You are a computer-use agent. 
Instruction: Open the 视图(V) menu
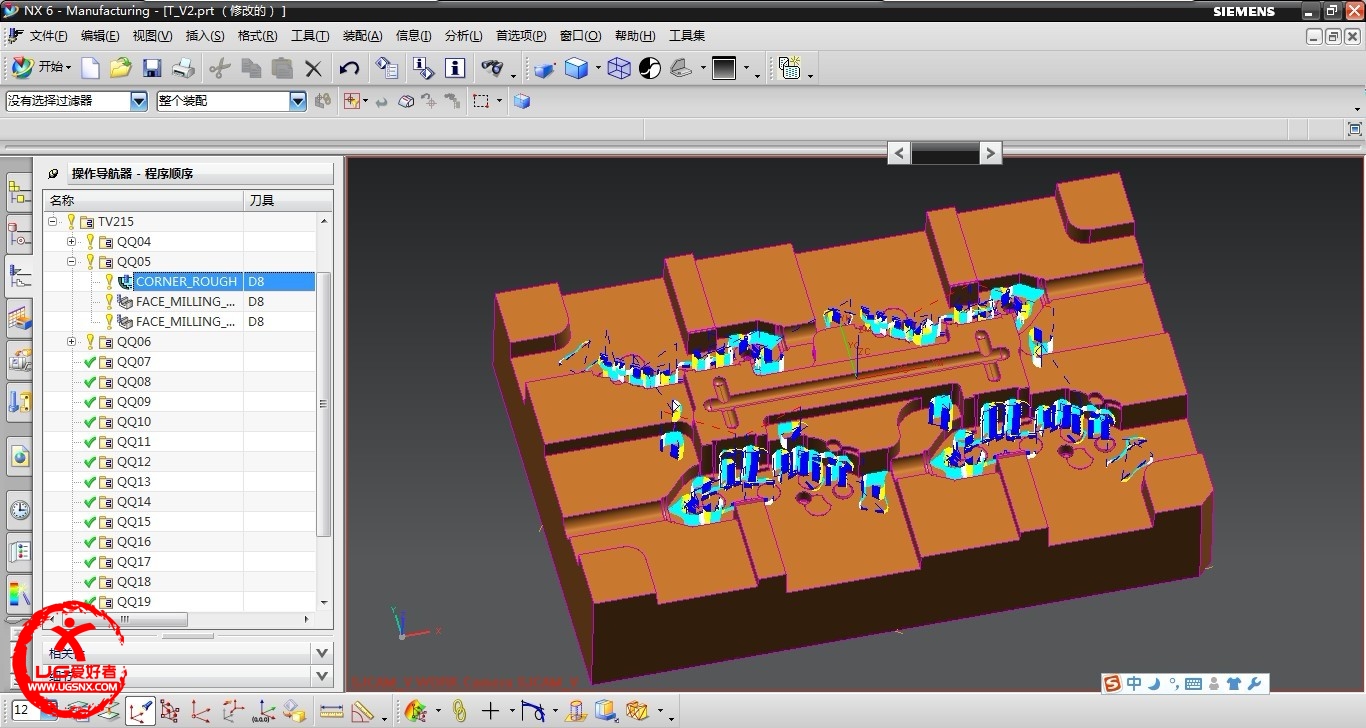[152, 36]
